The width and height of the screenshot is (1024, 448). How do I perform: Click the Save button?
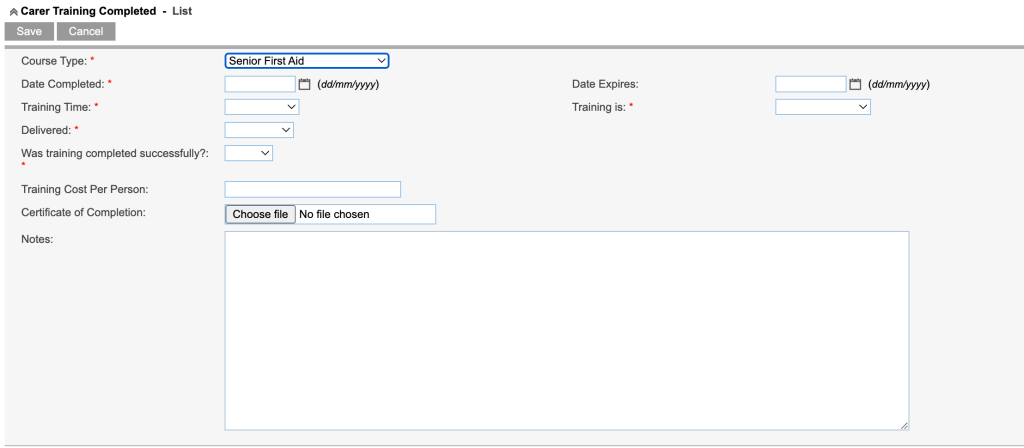29,31
